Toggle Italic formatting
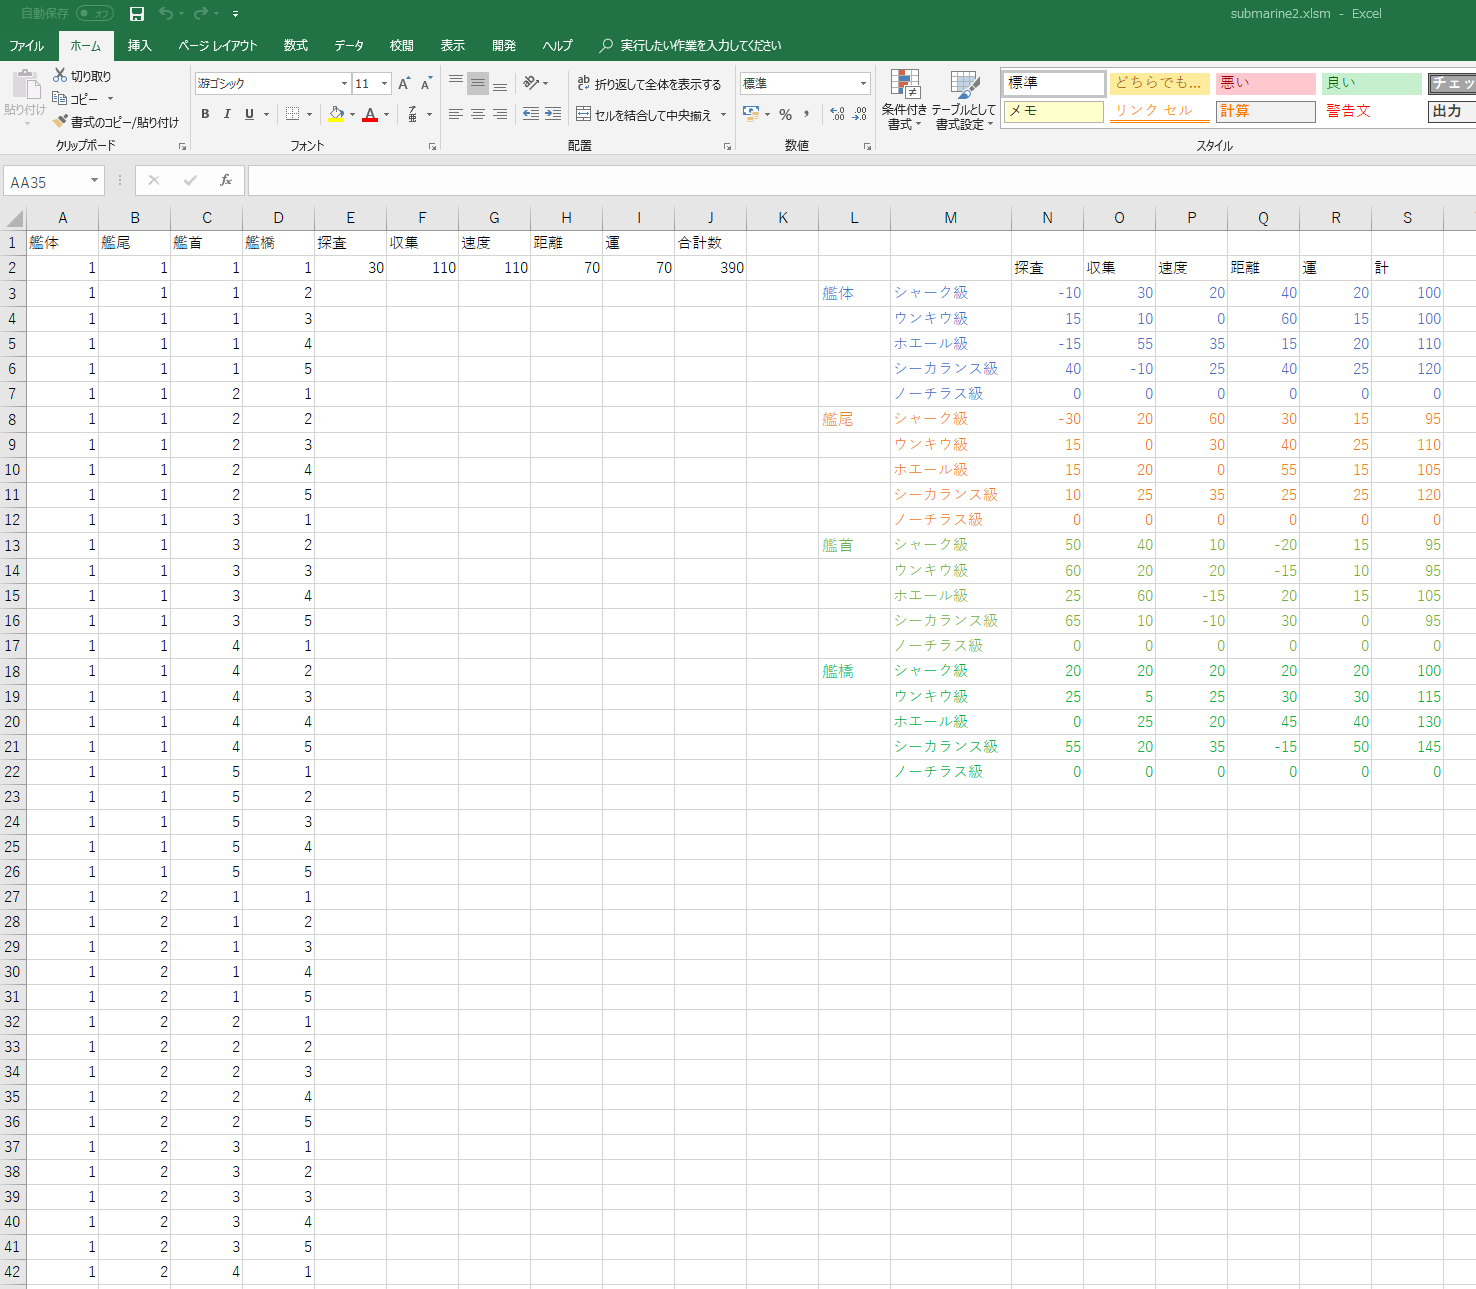 (x=227, y=114)
